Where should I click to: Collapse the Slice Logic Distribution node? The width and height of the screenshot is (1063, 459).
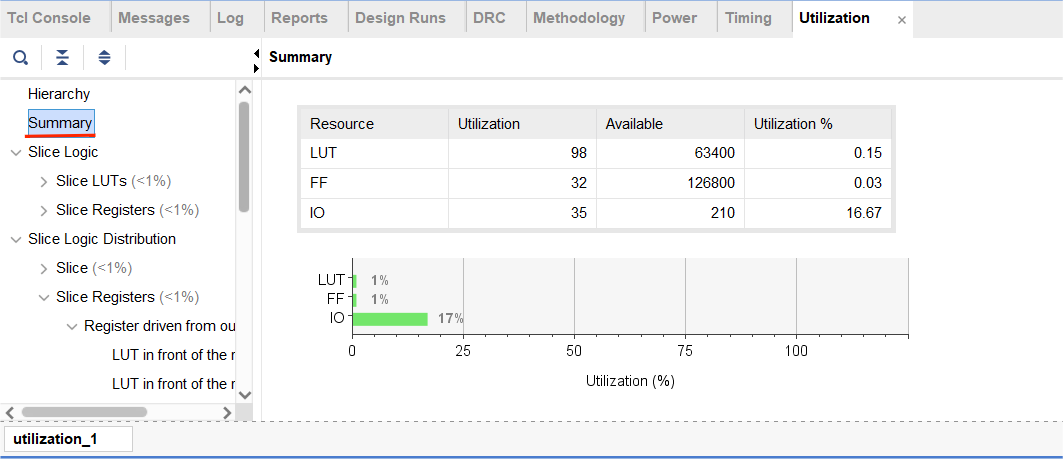coord(16,240)
